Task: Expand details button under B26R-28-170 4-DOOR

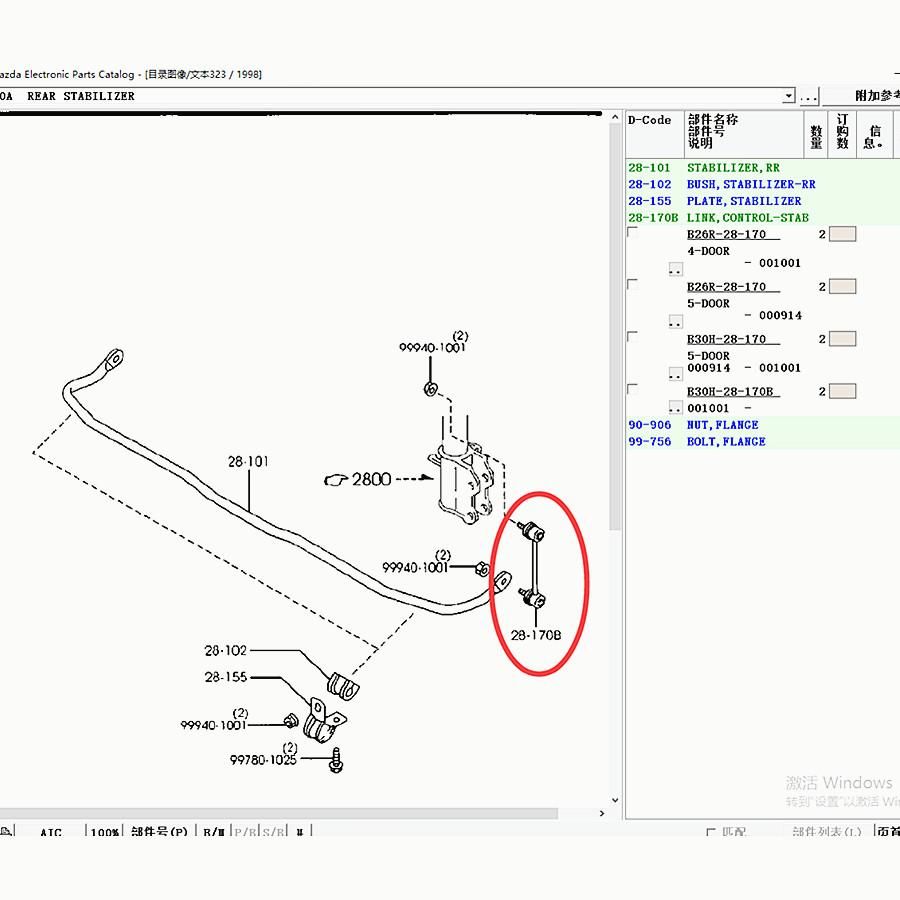Action: pos(675,270)
